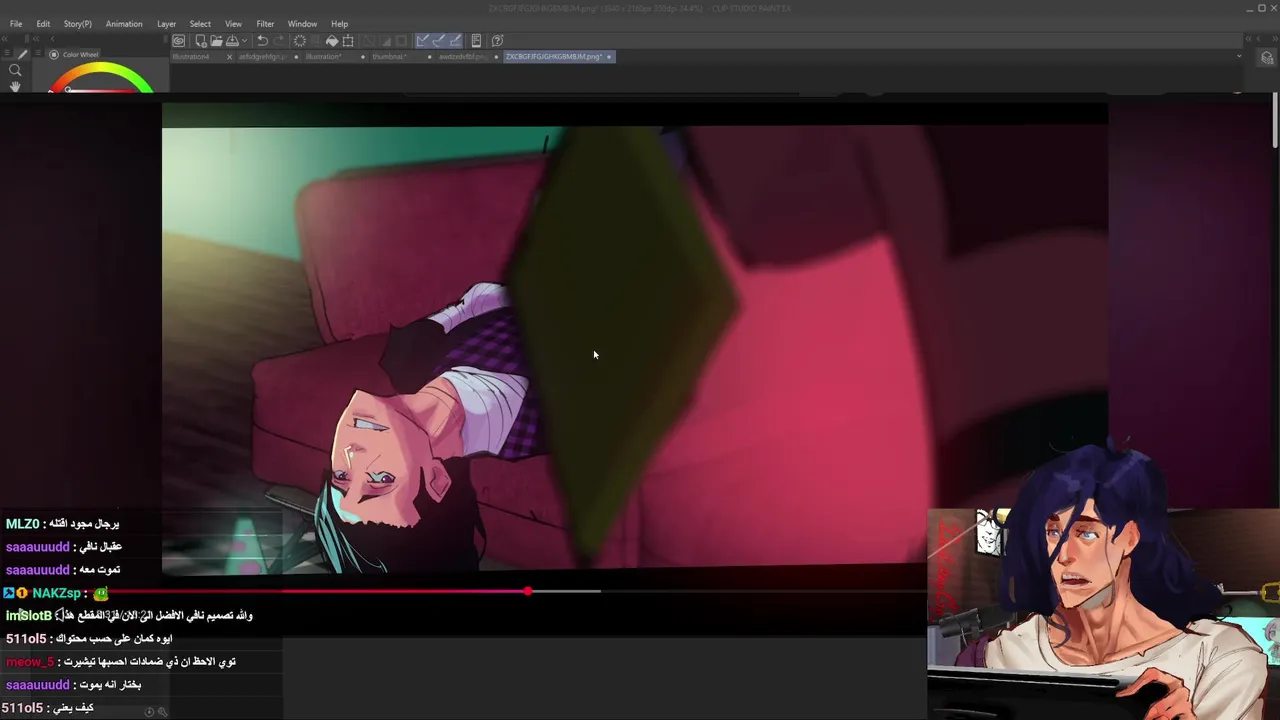Click the Clip Studio launcher icon
Screen dimensions: 1280x720
click(x=178, y=41)
